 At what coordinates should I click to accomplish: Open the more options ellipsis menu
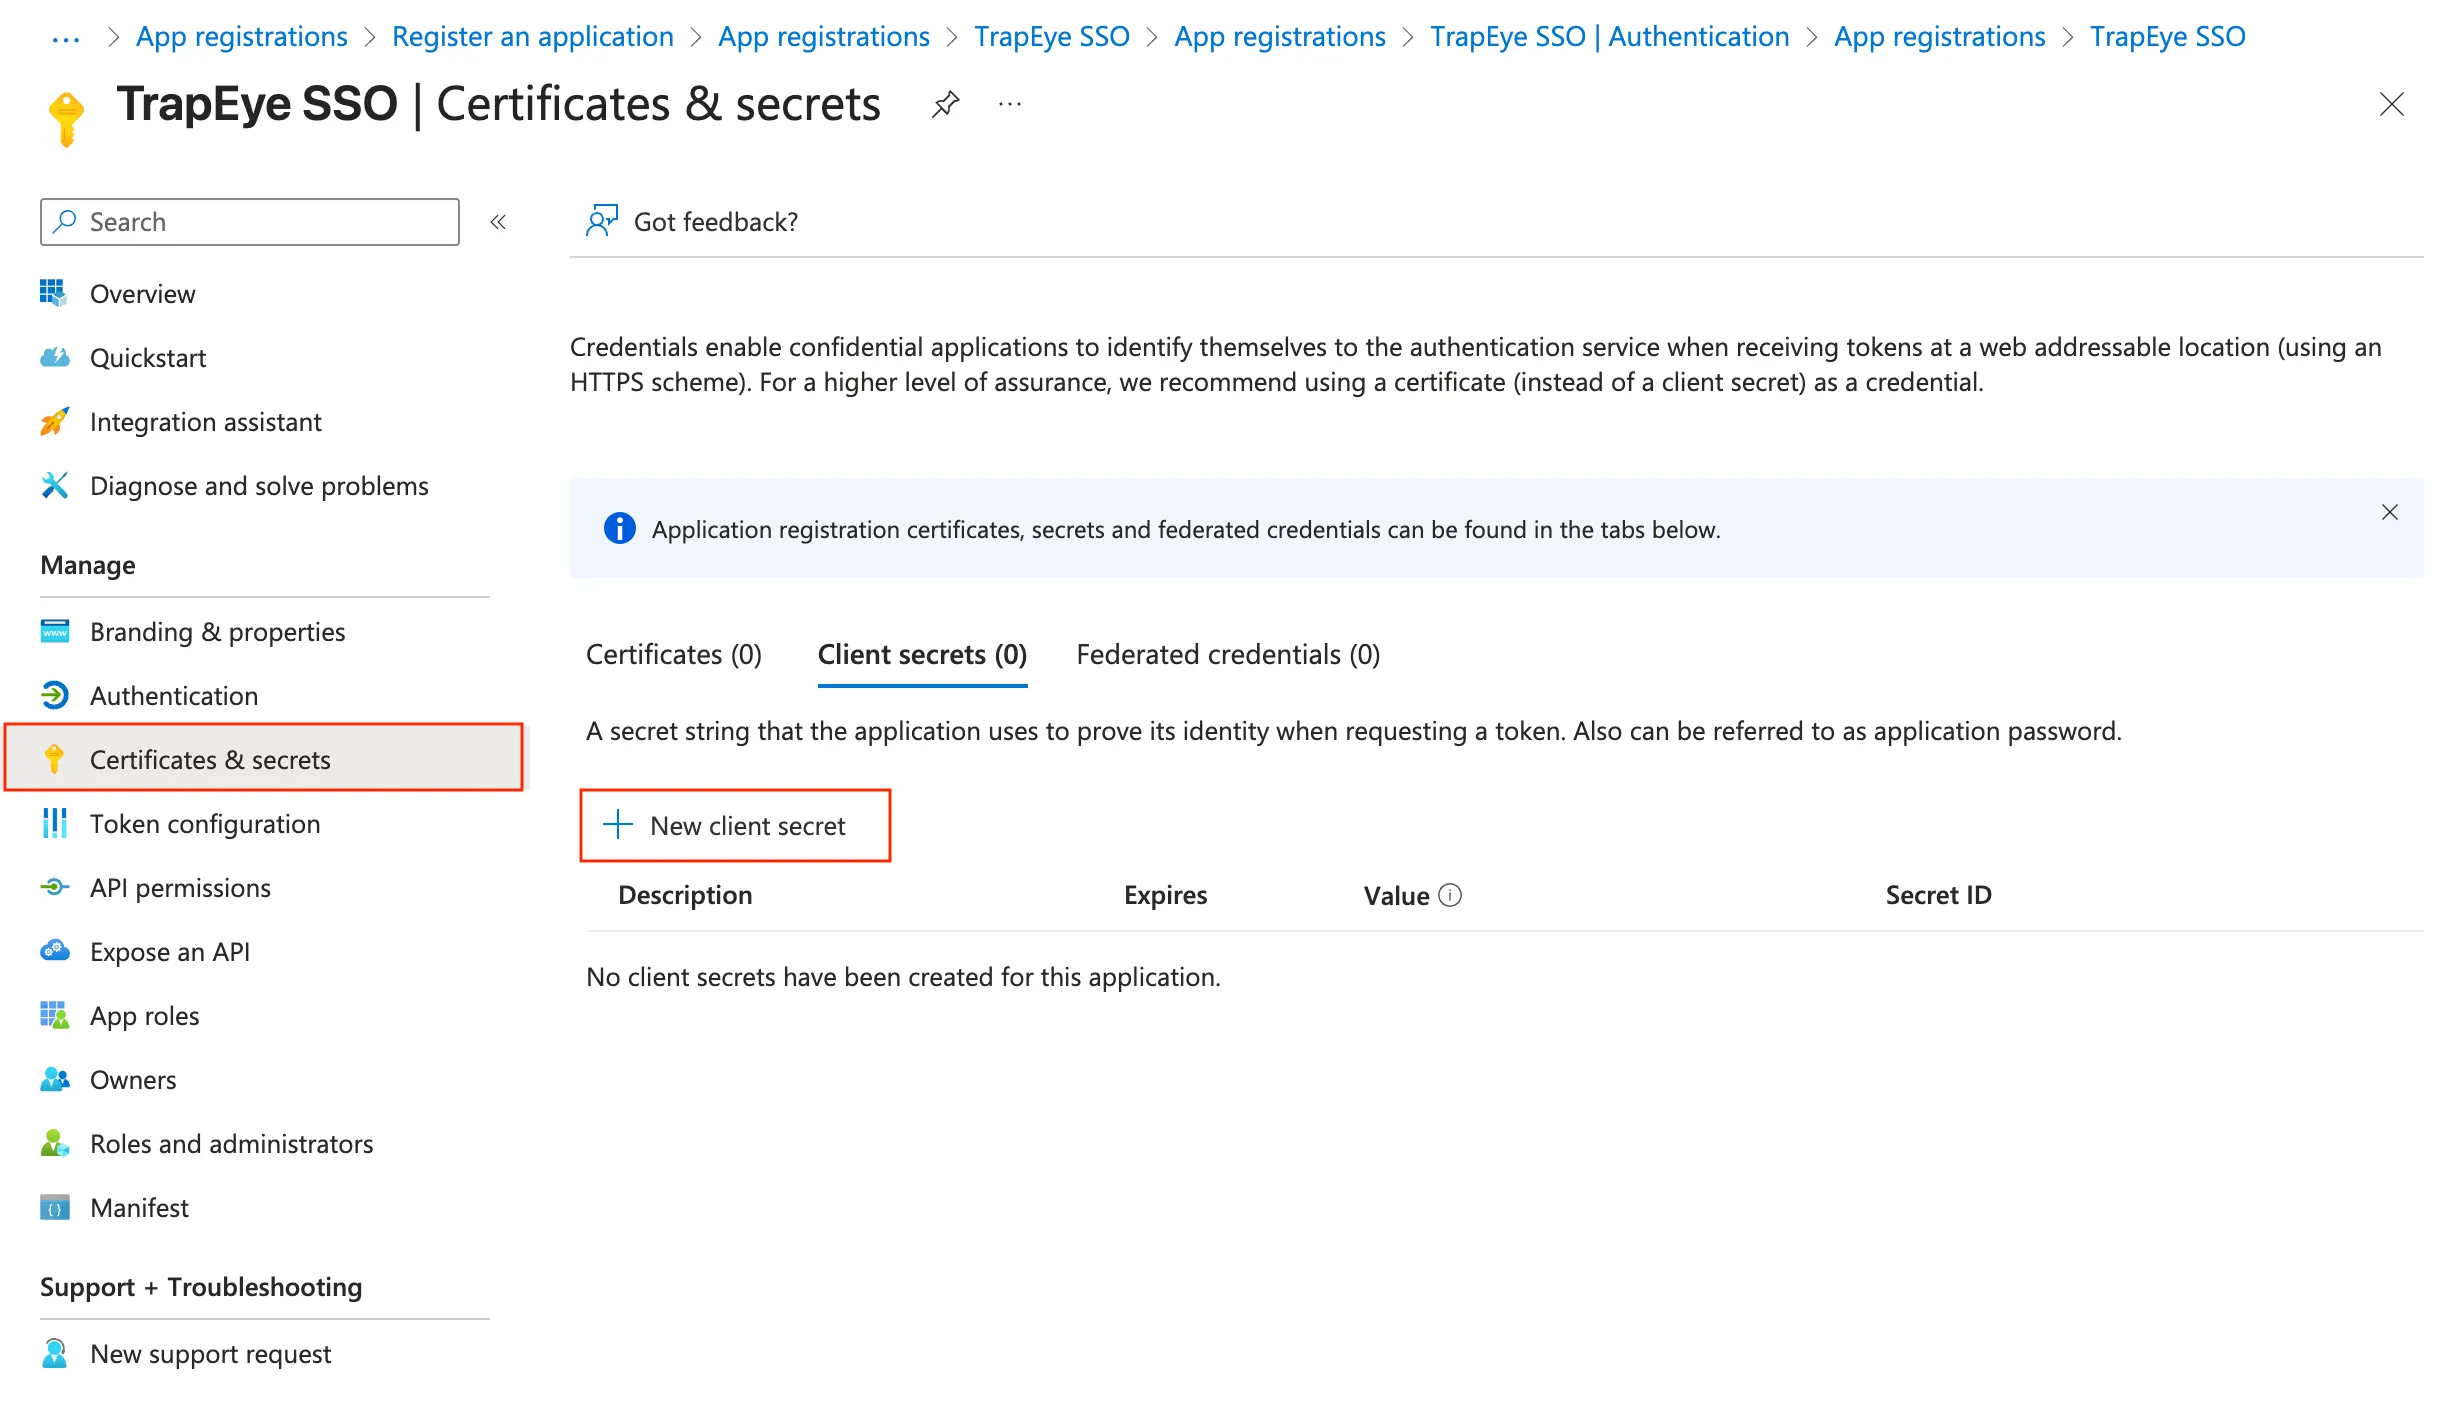(x=1009, y=104)
